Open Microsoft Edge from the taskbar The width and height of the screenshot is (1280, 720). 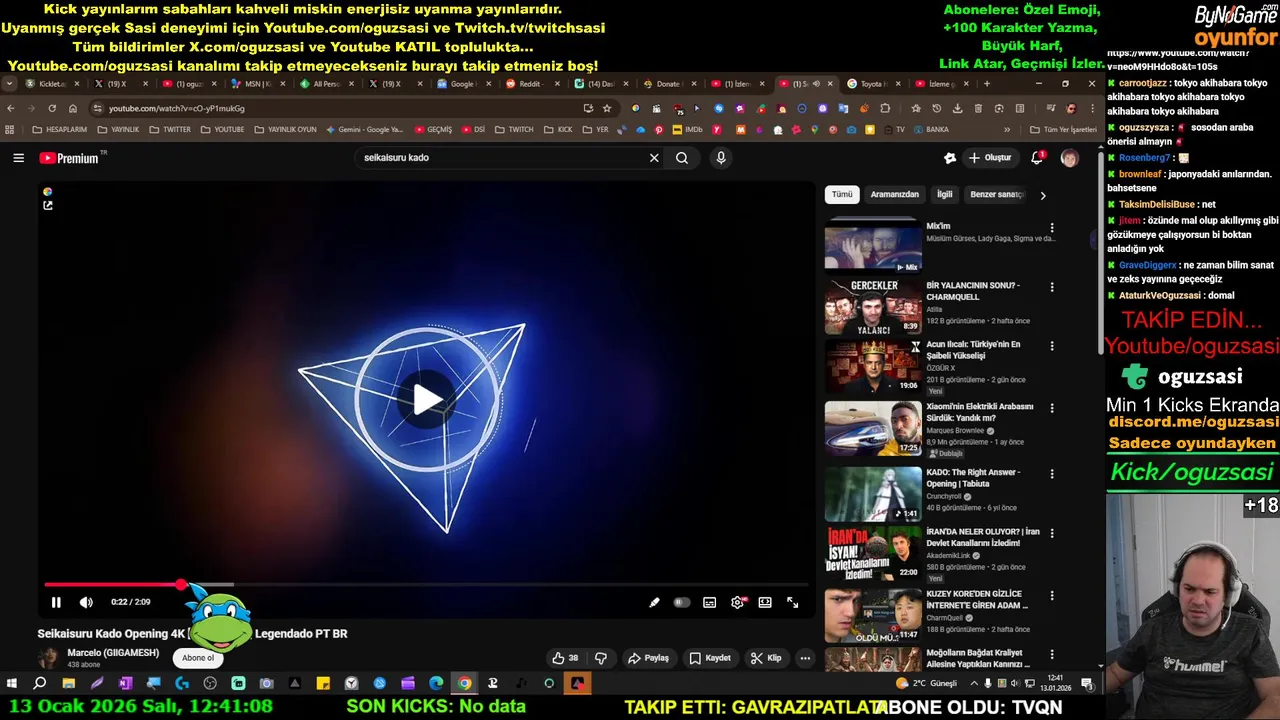(x=436, y=684)
